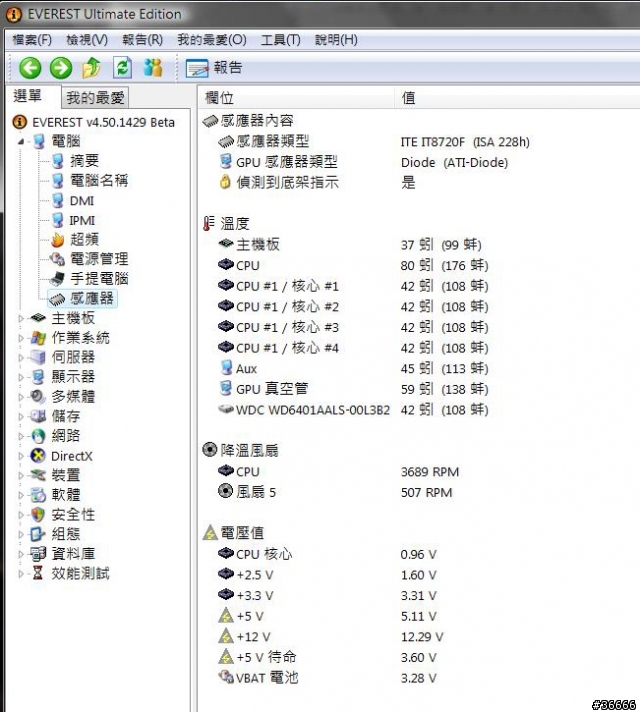Click the Windows flag icon beside 作業系統

(38, 338)
